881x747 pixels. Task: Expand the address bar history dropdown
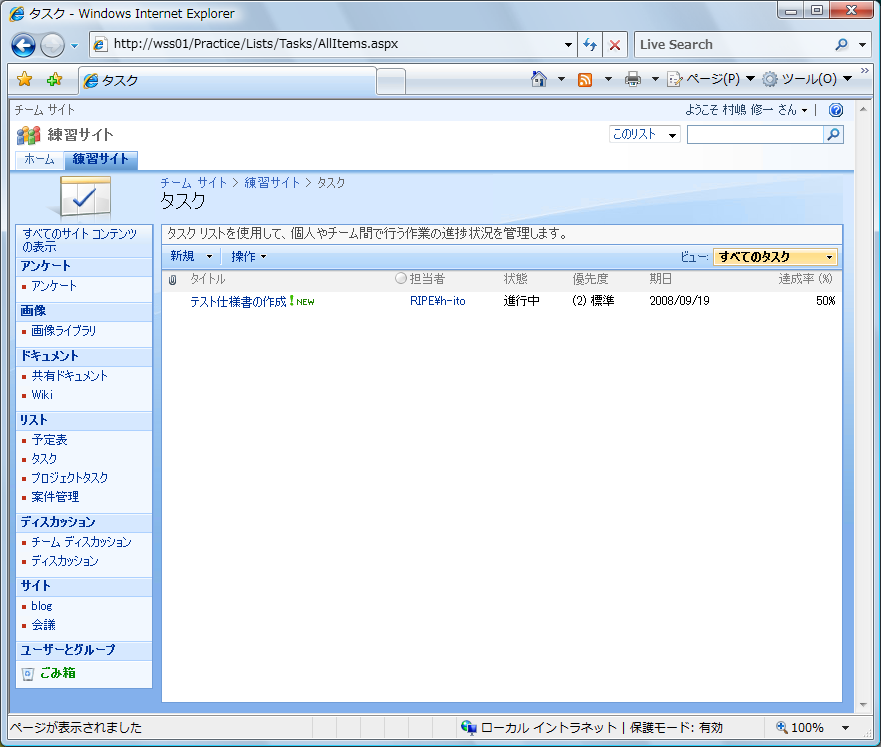pyautogui.click(x=568, y=44)
